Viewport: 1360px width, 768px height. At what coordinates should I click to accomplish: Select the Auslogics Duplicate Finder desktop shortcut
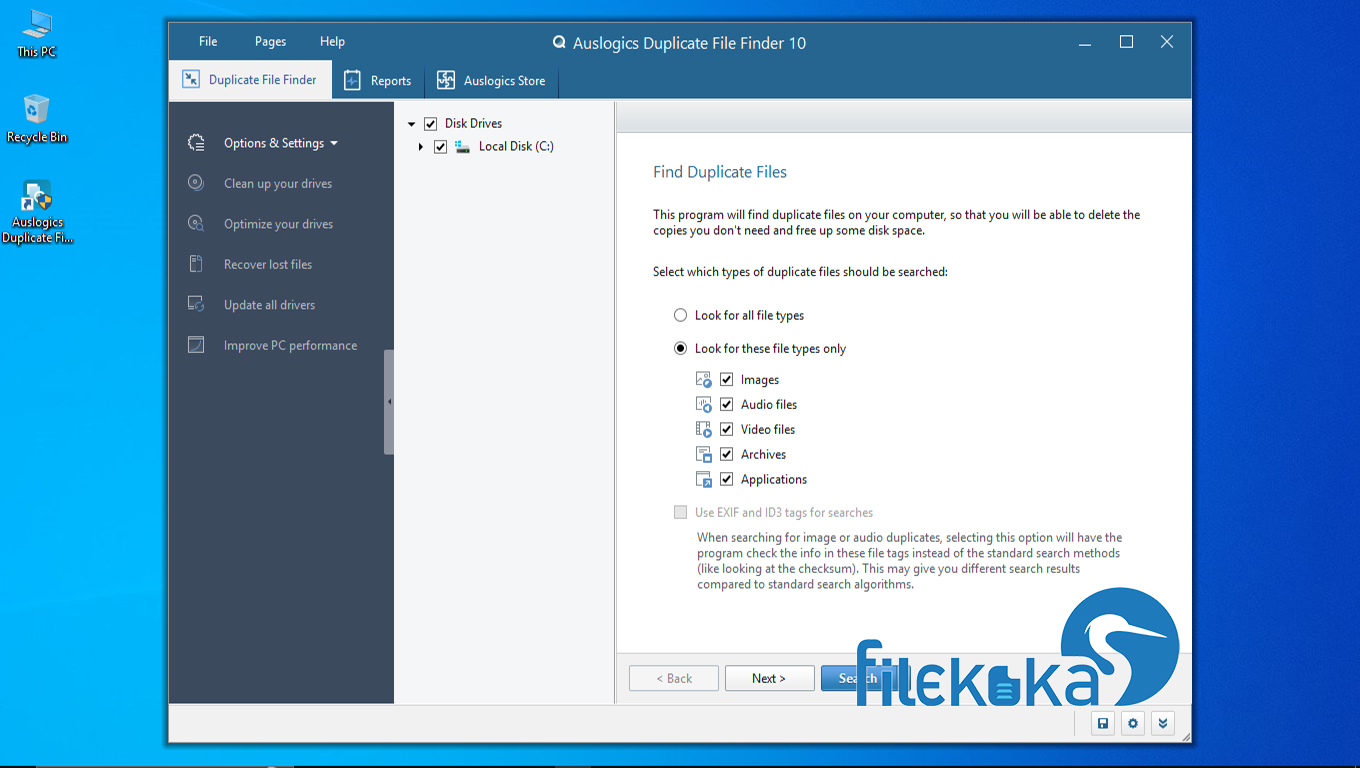[37, 212]
